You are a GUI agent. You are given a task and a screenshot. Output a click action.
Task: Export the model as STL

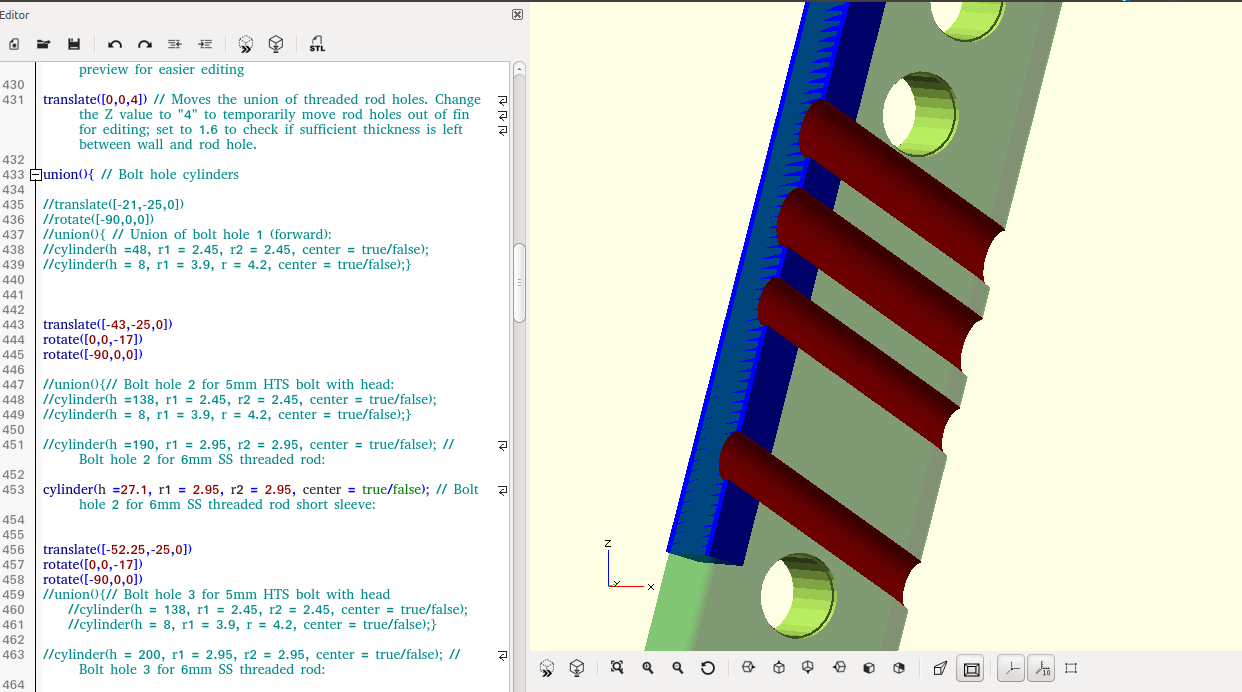(x=317, y=44)
